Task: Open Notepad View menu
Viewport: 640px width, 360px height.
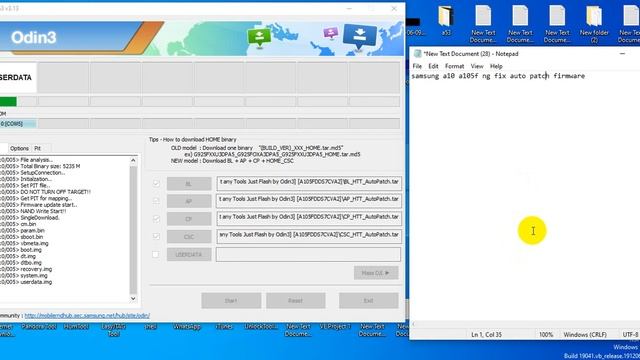Action: click(x=477, y=66)
